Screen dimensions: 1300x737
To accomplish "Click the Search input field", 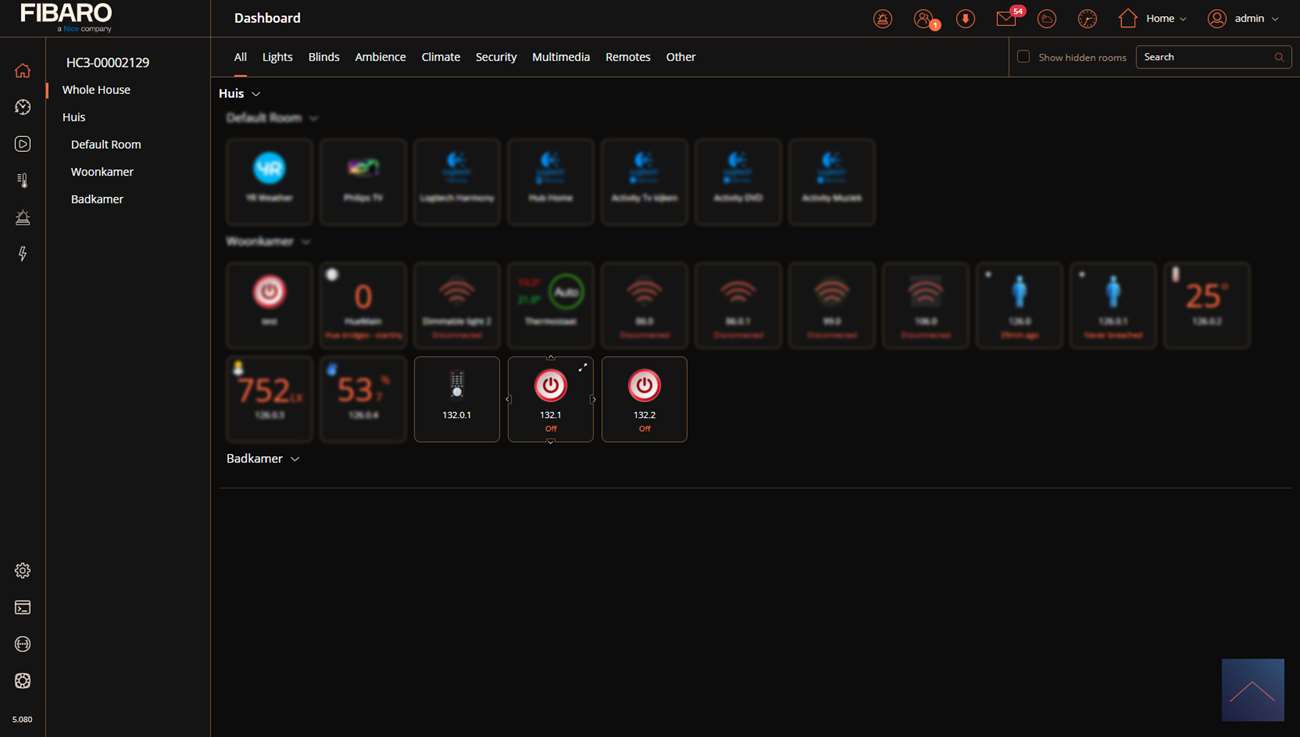I will (1205, 57).
